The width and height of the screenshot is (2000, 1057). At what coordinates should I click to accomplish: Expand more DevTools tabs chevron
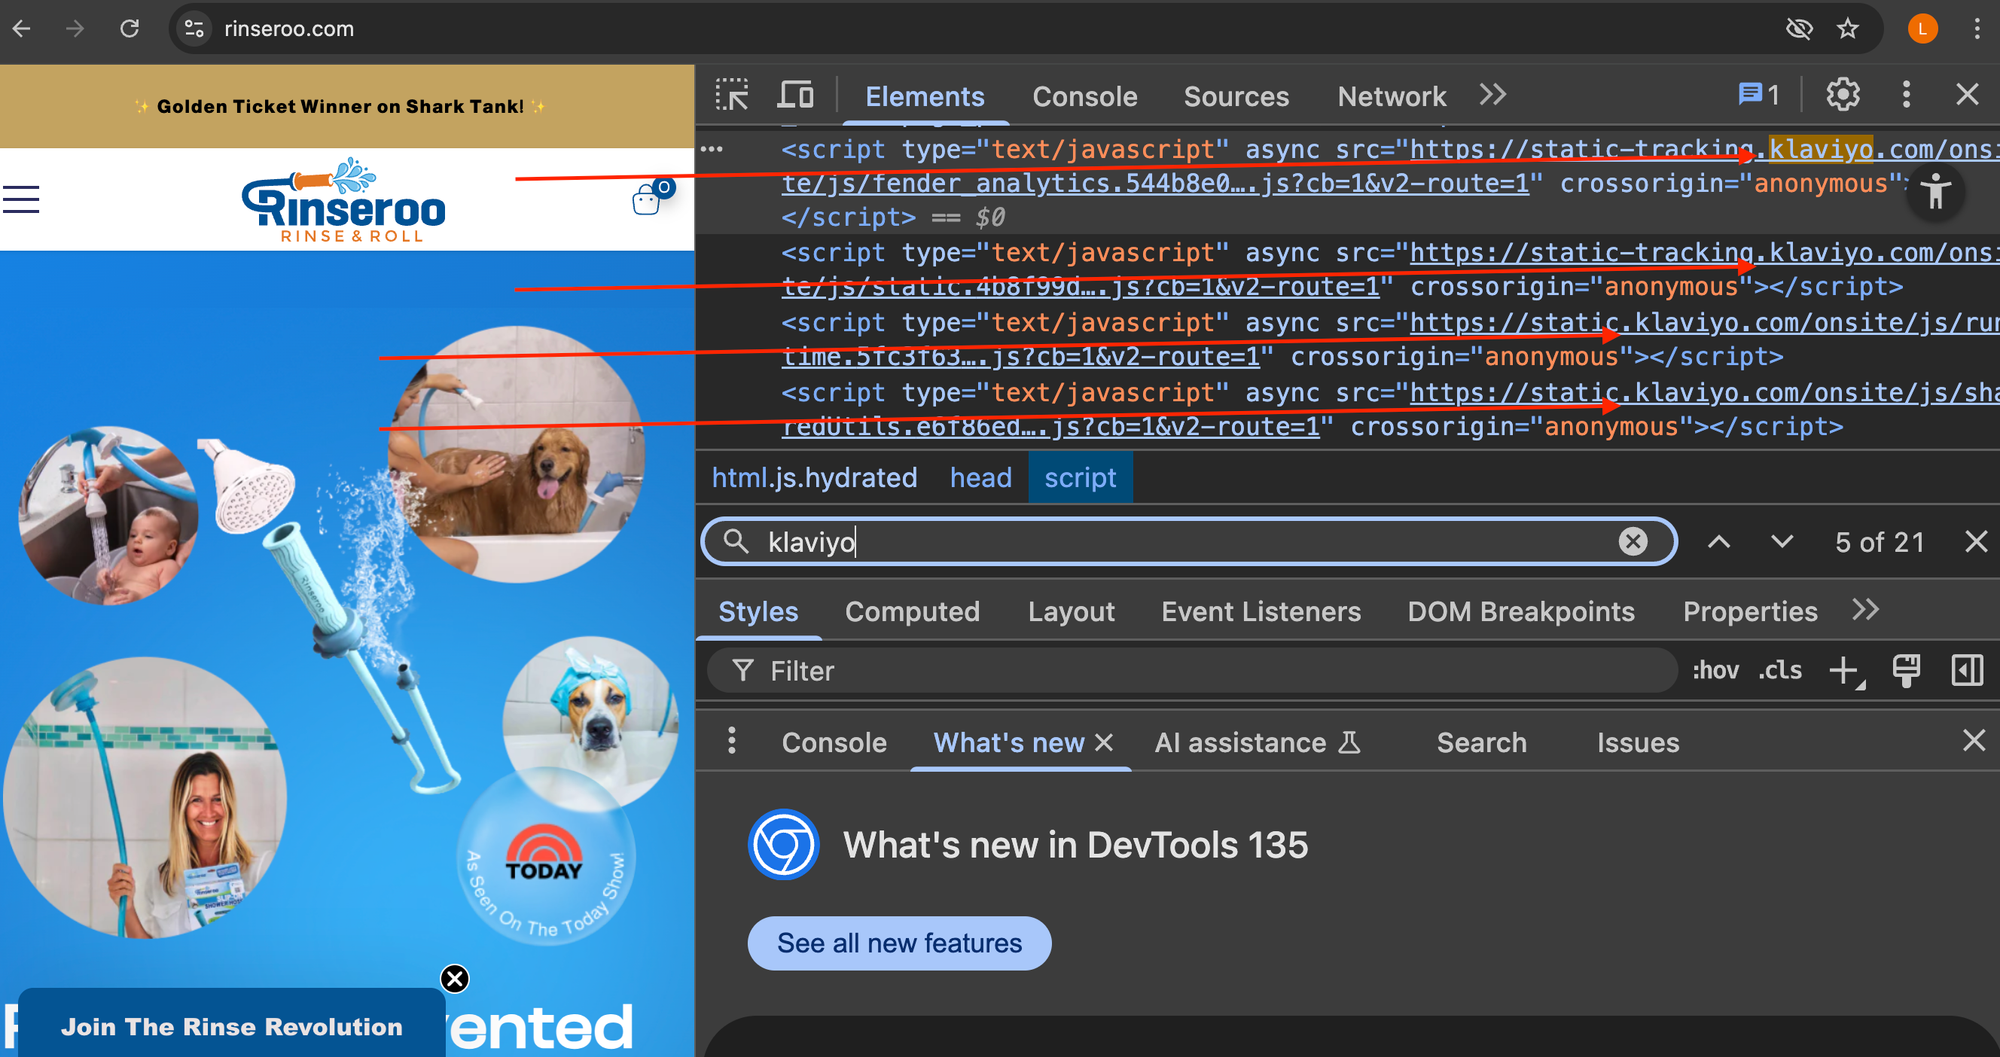pos(1493,95)
